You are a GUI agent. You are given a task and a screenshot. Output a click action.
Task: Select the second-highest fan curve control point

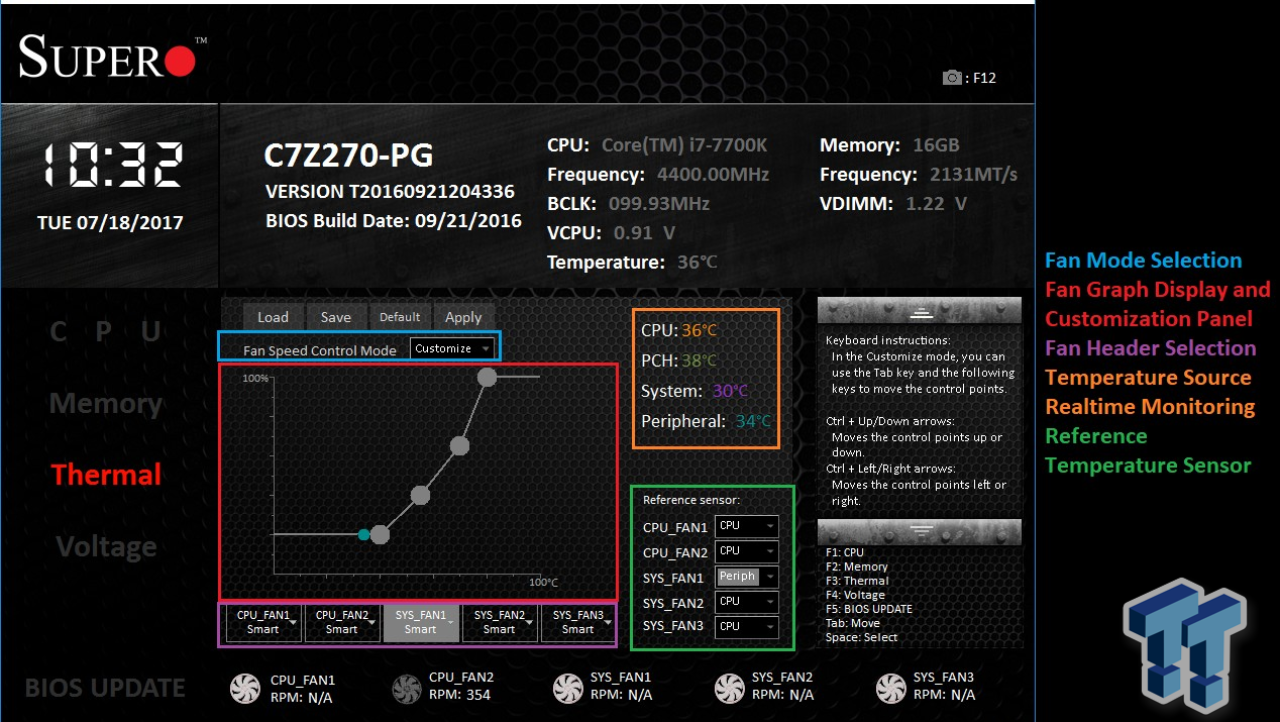point(459,446)
